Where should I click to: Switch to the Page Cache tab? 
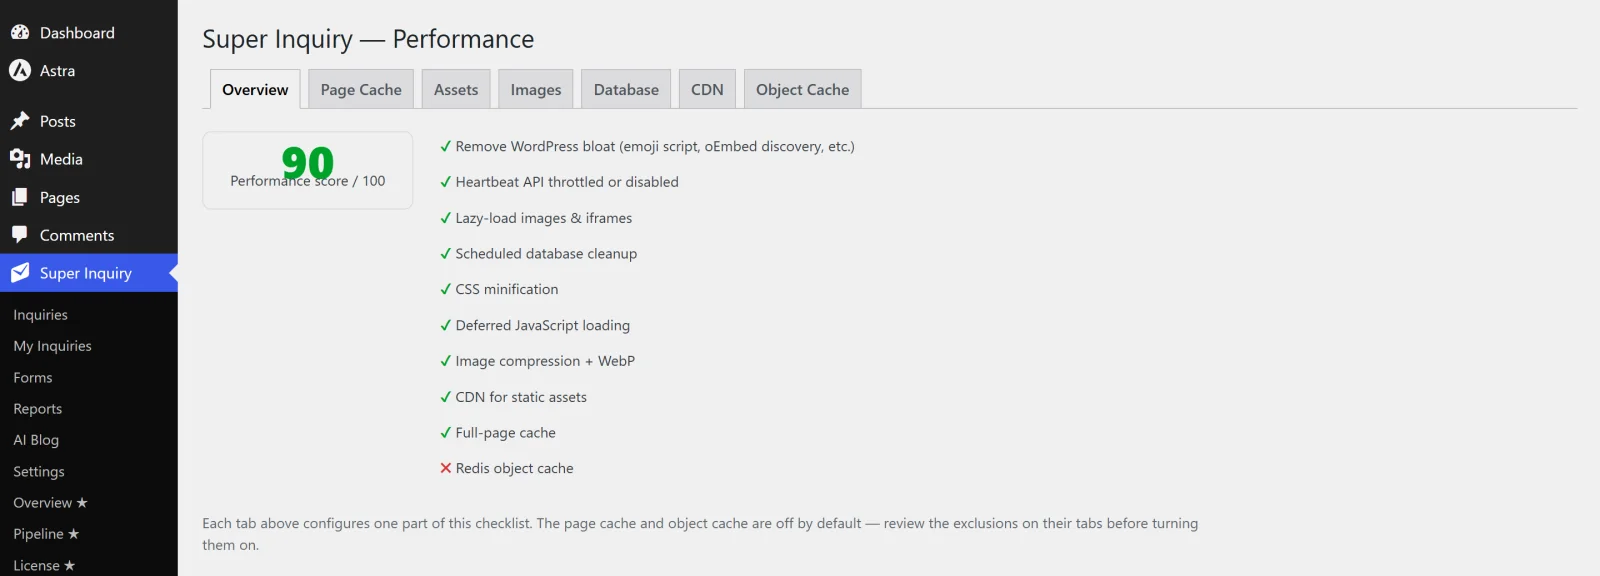coord(361,89)
